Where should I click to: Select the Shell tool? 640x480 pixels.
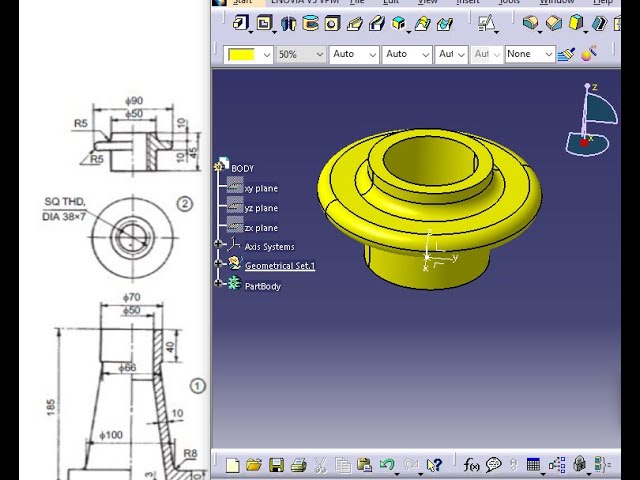[599, 22]
